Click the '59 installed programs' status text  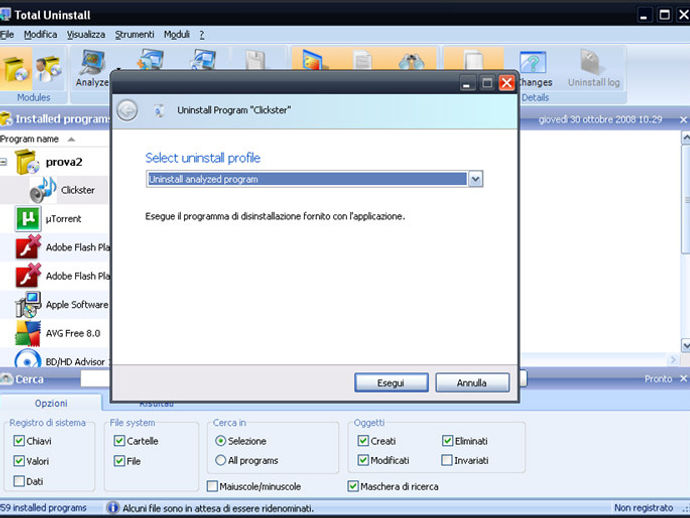pyautogui.click(x=44, y=508)
